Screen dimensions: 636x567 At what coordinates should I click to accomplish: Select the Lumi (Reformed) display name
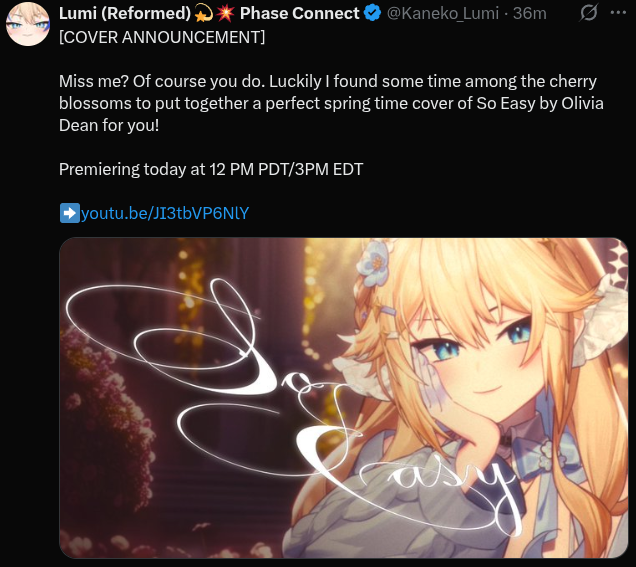(125, 14)
